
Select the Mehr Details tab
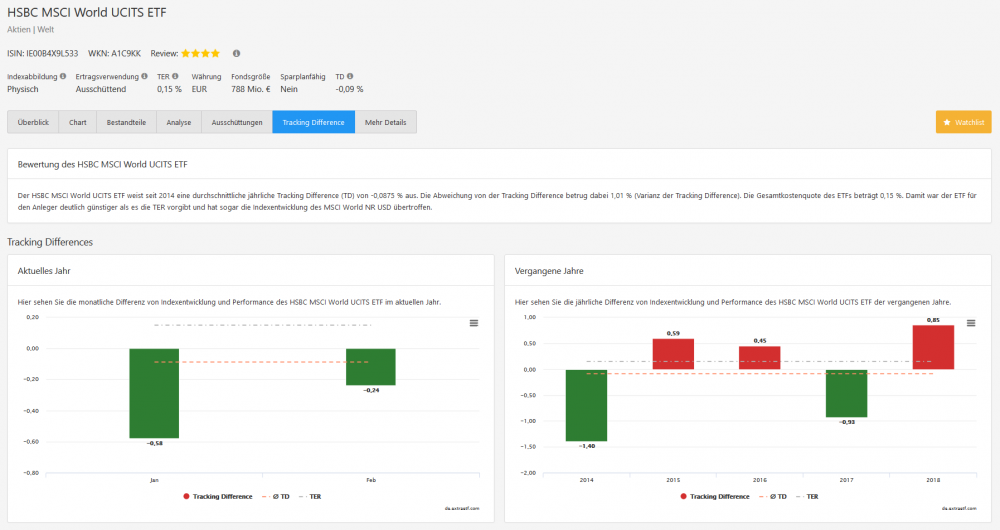[385, 122]
